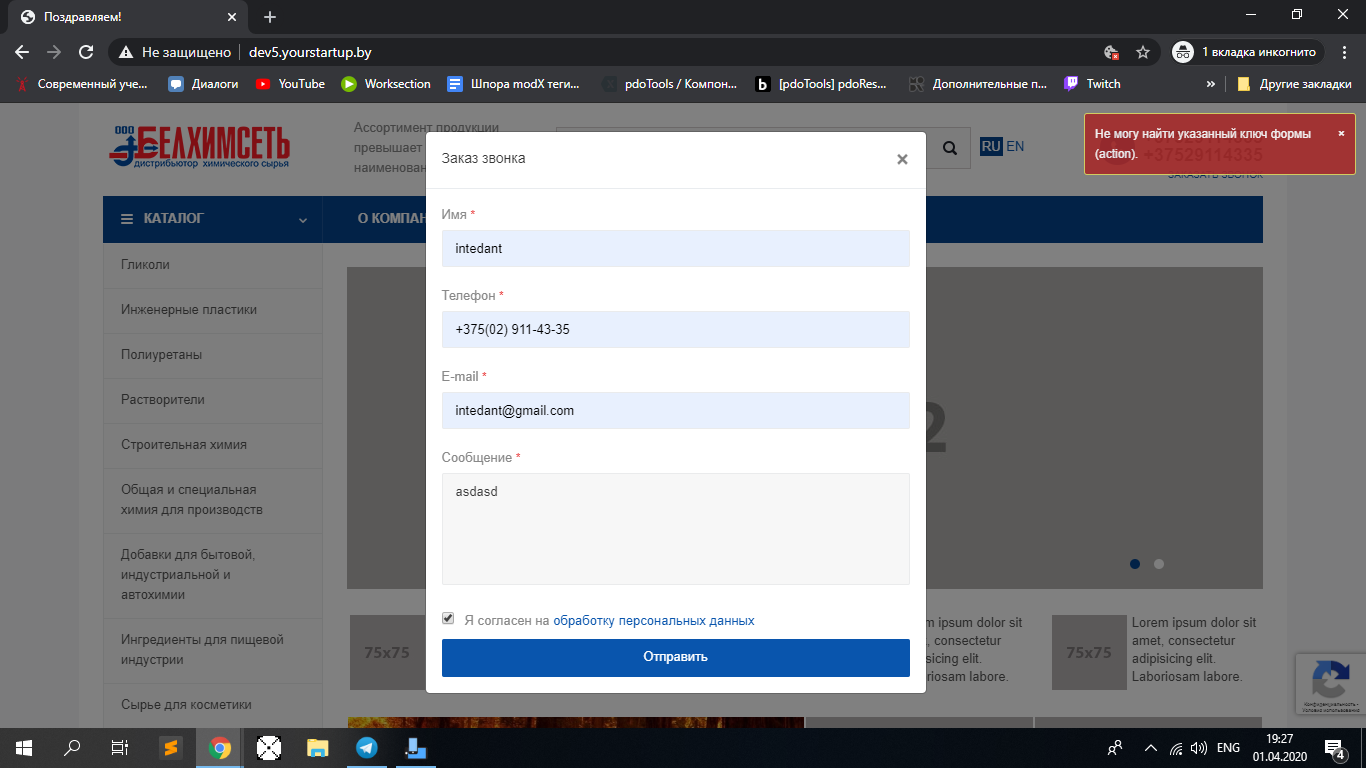Open the Worksection bookmark

386,84
